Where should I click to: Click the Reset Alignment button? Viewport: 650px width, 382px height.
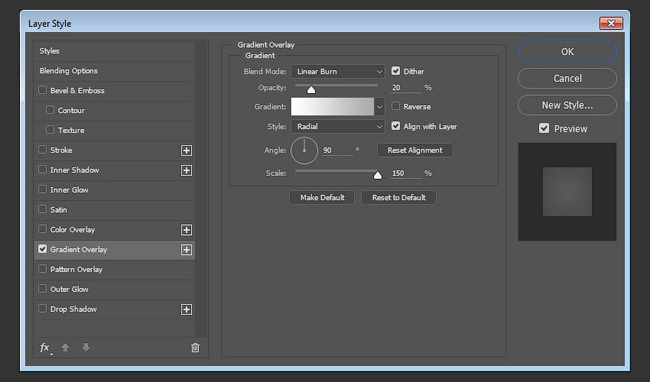point(415,150)
